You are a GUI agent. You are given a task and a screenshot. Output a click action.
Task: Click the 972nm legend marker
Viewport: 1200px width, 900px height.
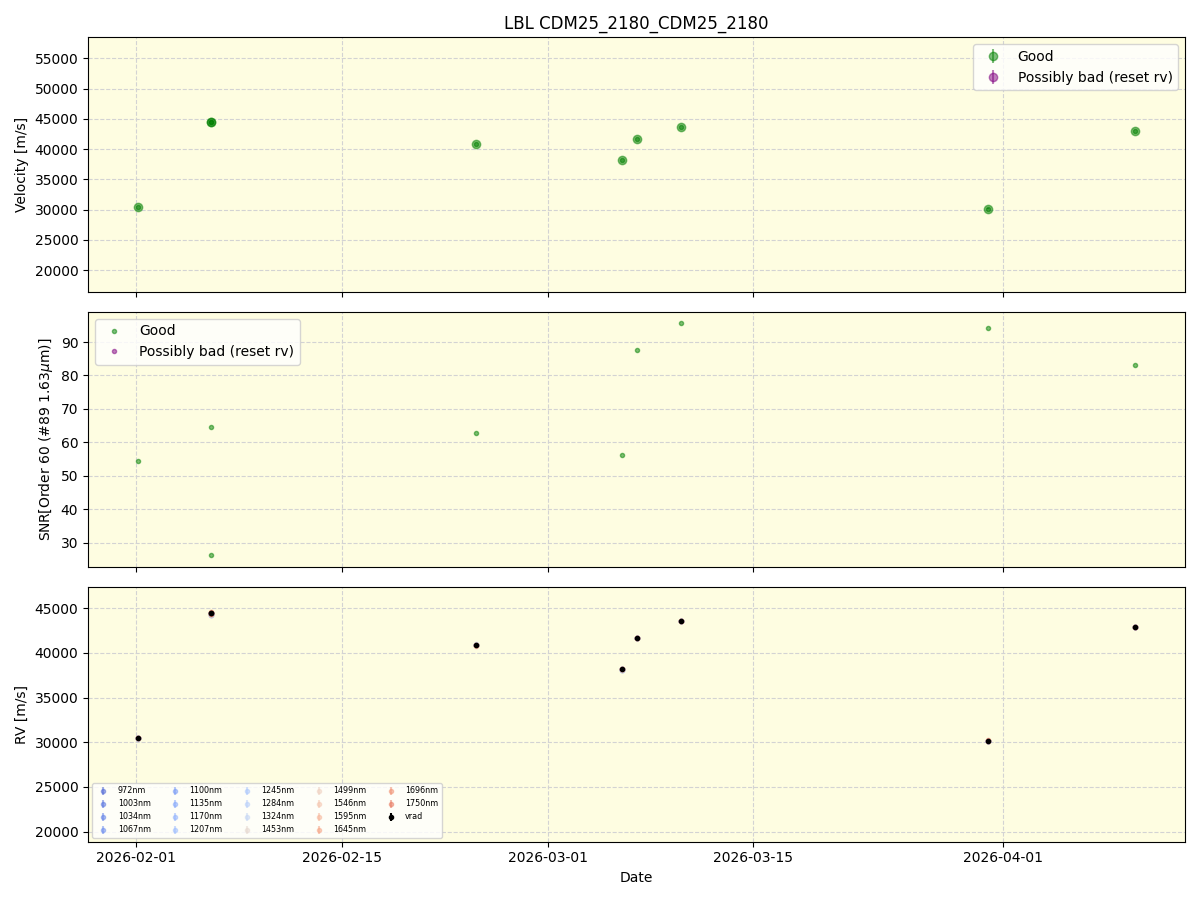(103, 791)
